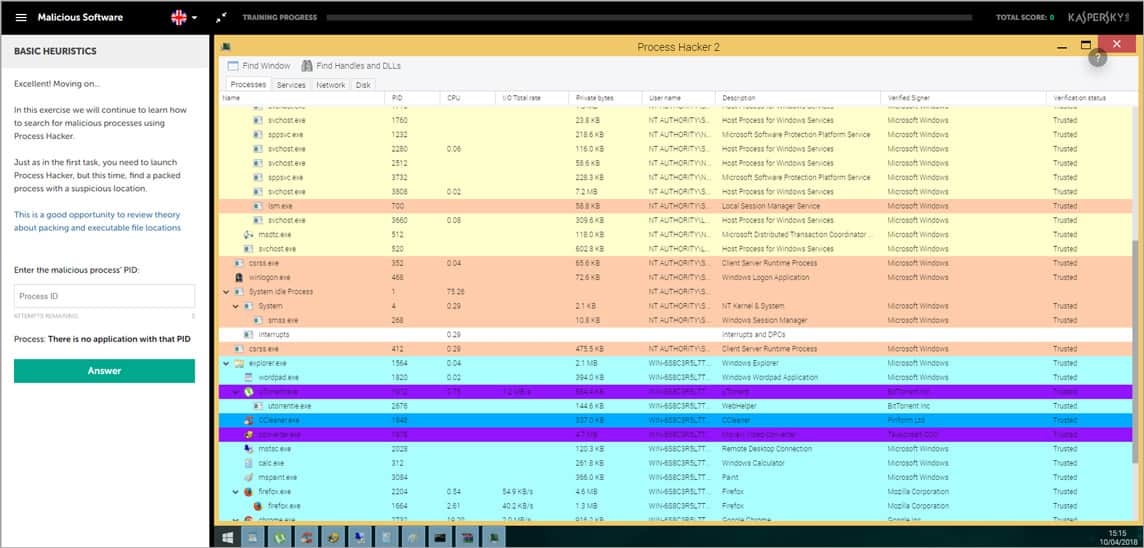Click the collapse-arrows fullscreen toggle icon
Screen dimensions: 1144x548
coord(221,17)
